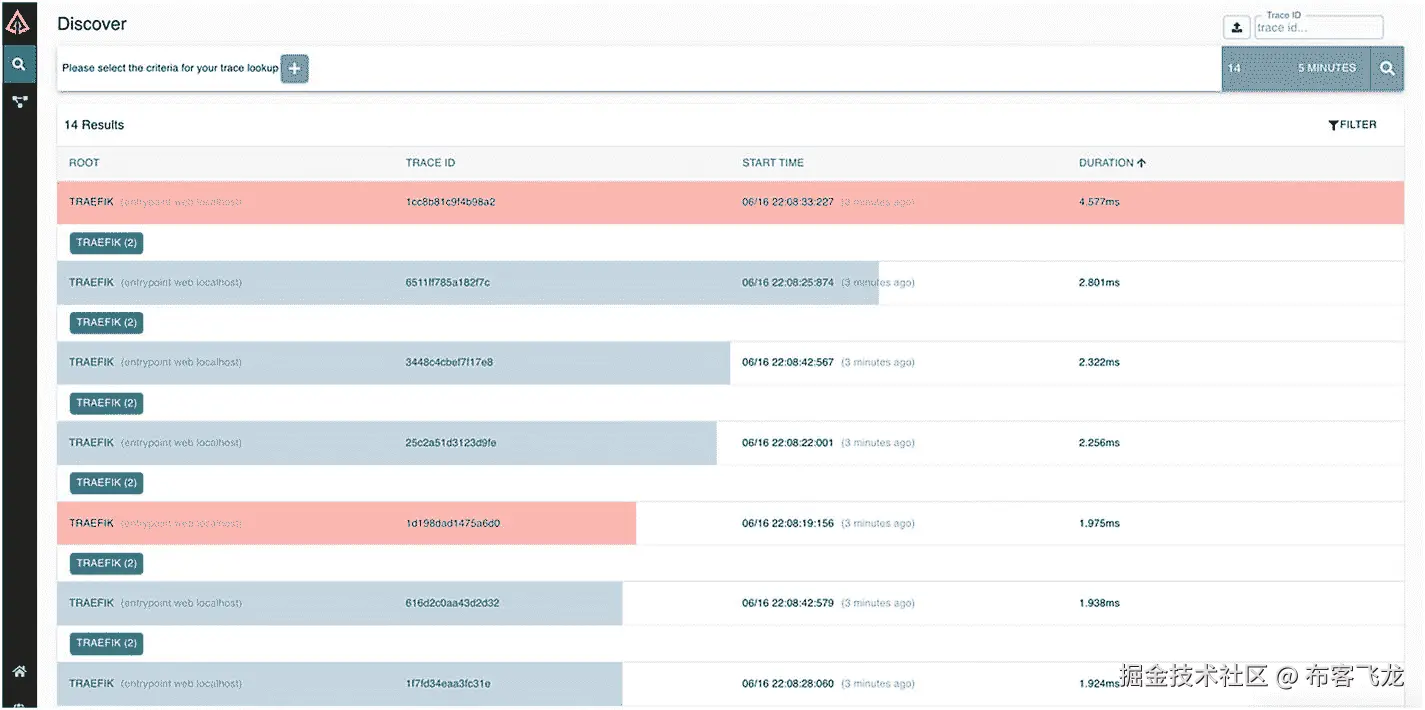
Task: Click the Discover page heading
Action: 92,23
